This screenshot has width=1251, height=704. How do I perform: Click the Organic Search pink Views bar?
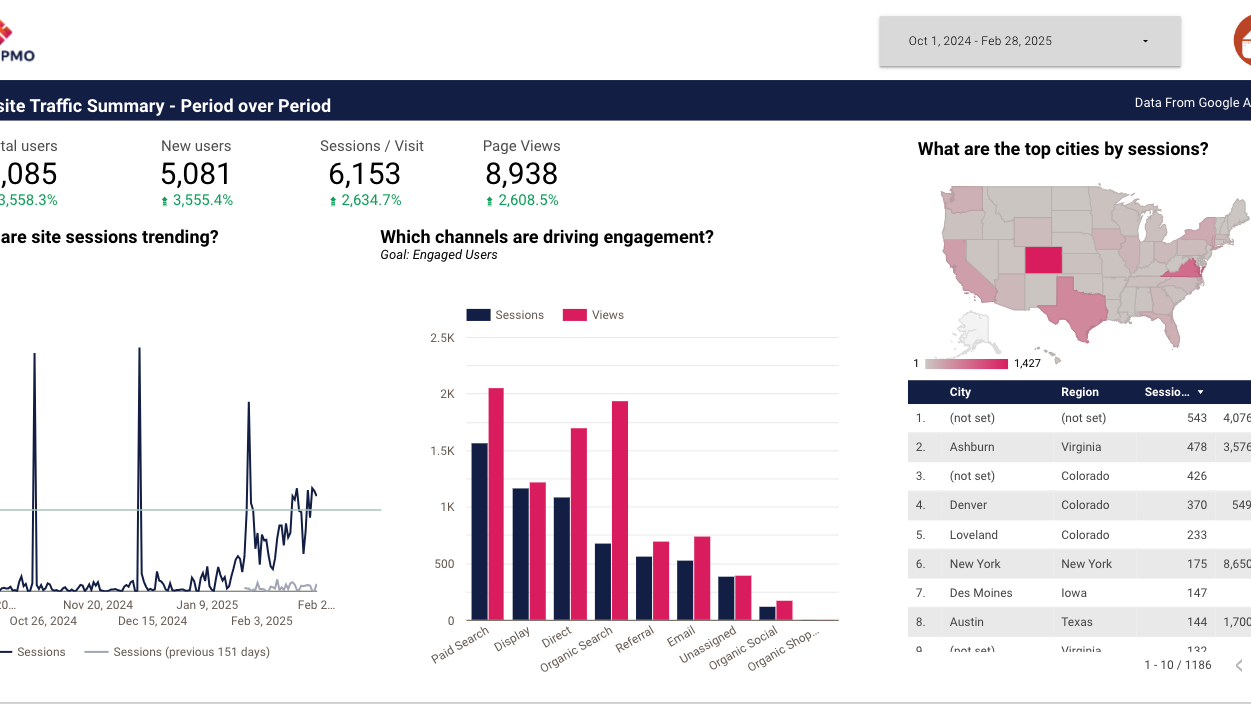(620, 510)
